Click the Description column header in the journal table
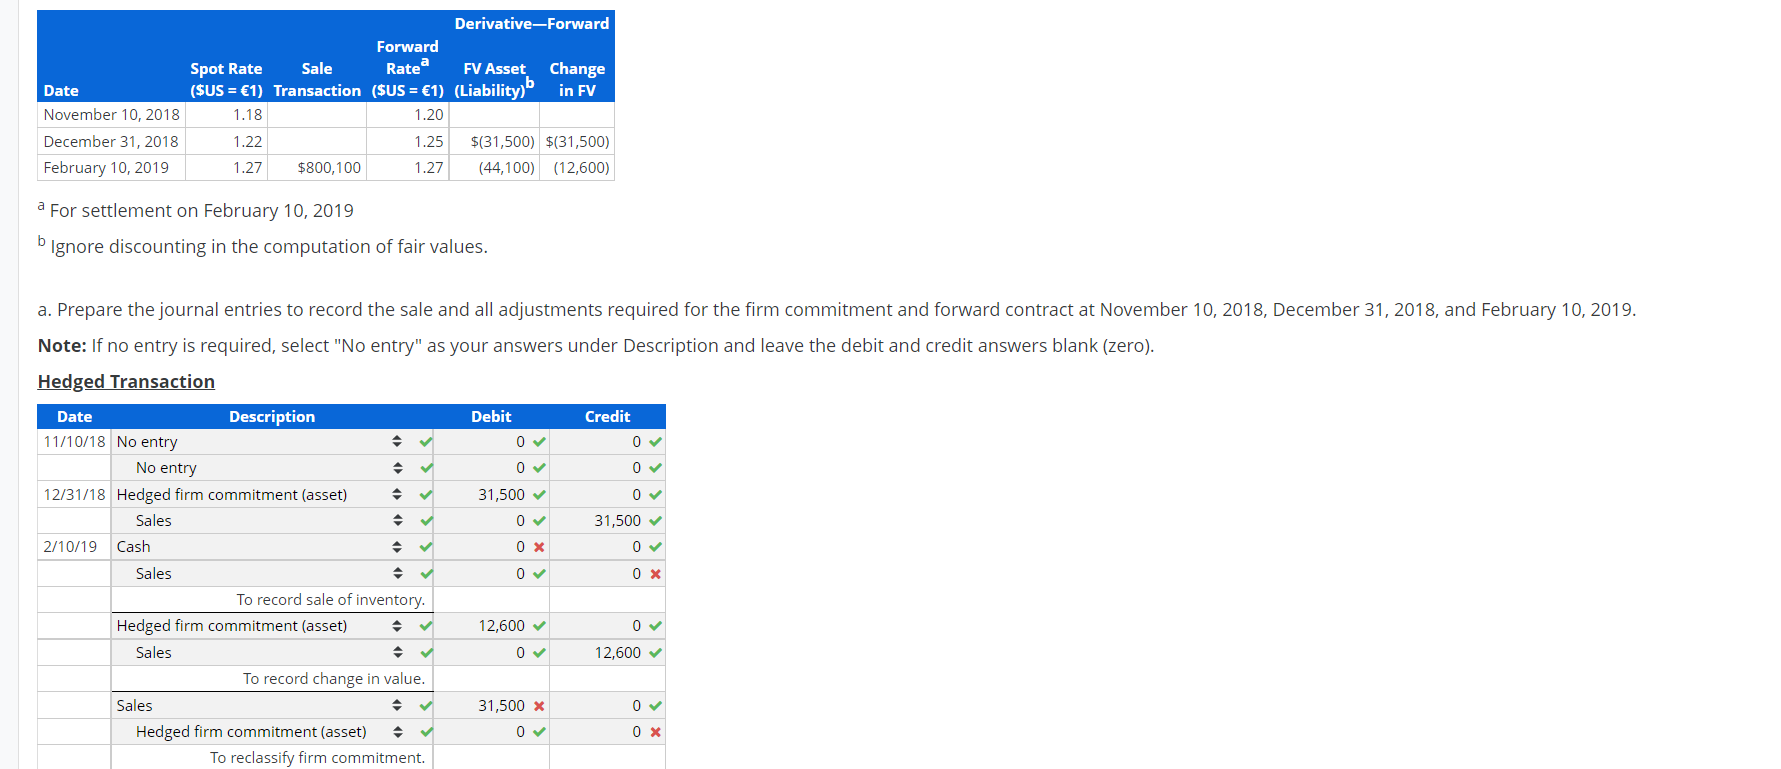Screen dimensions: 1781x769 pyautogui.click(x=272, y=417)
